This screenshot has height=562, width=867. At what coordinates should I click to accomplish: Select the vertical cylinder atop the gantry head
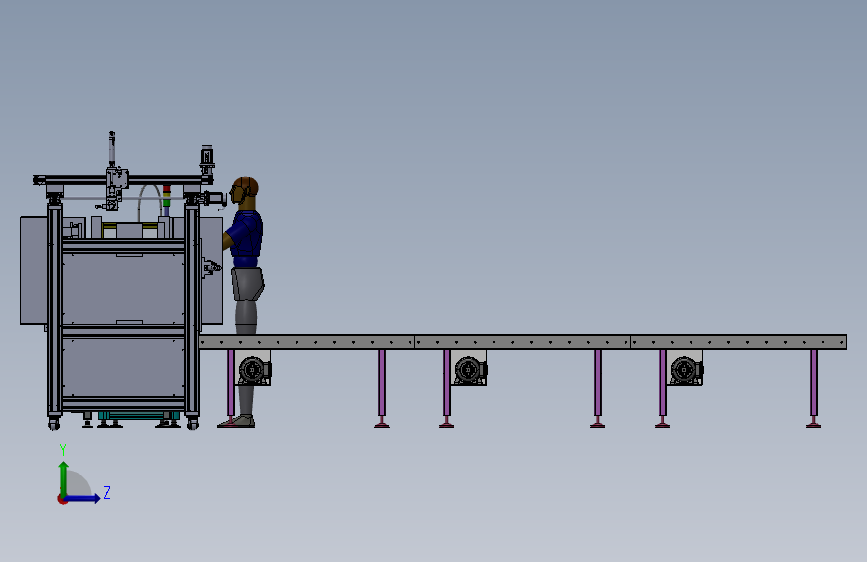coord(112,149)
